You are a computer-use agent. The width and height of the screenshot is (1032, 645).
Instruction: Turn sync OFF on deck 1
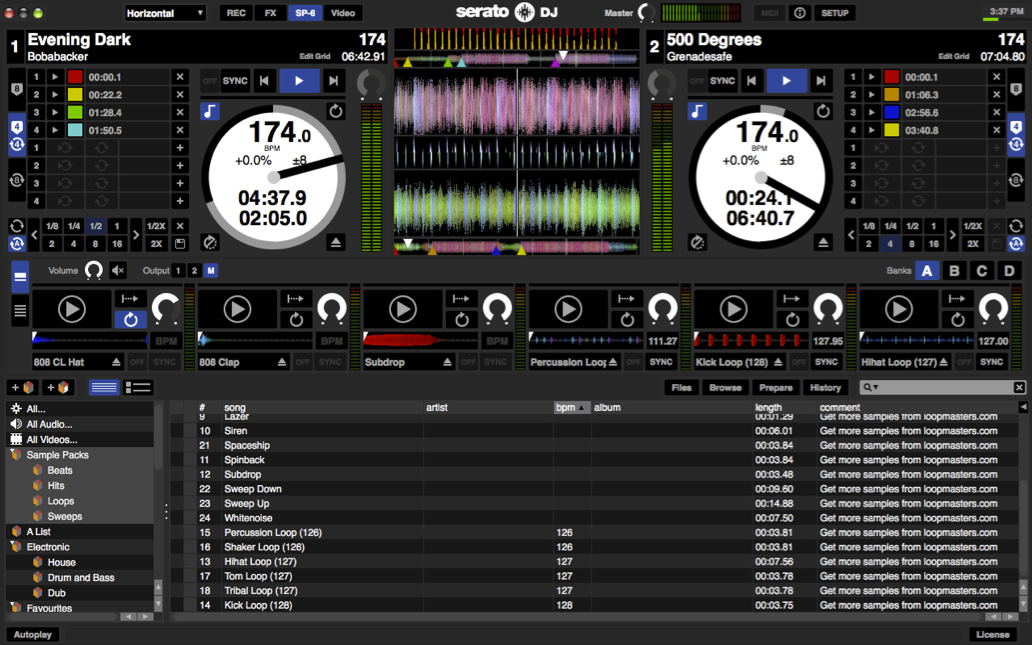pos(209,81)
